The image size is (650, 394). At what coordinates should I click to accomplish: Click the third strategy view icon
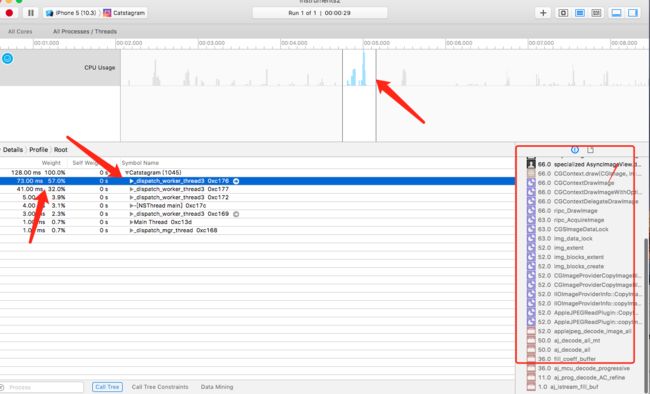[596, 13]
